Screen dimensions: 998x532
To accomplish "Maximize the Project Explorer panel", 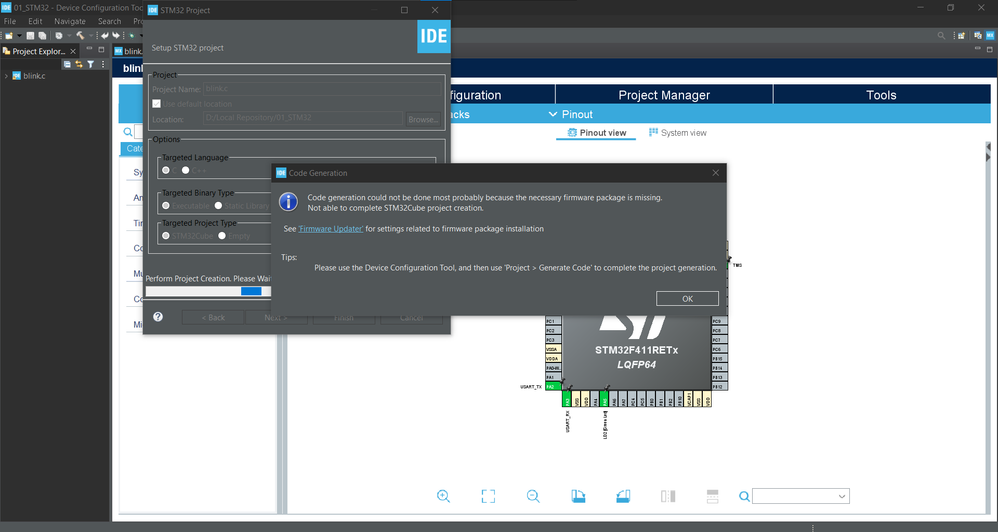I will tap(101, 50).
